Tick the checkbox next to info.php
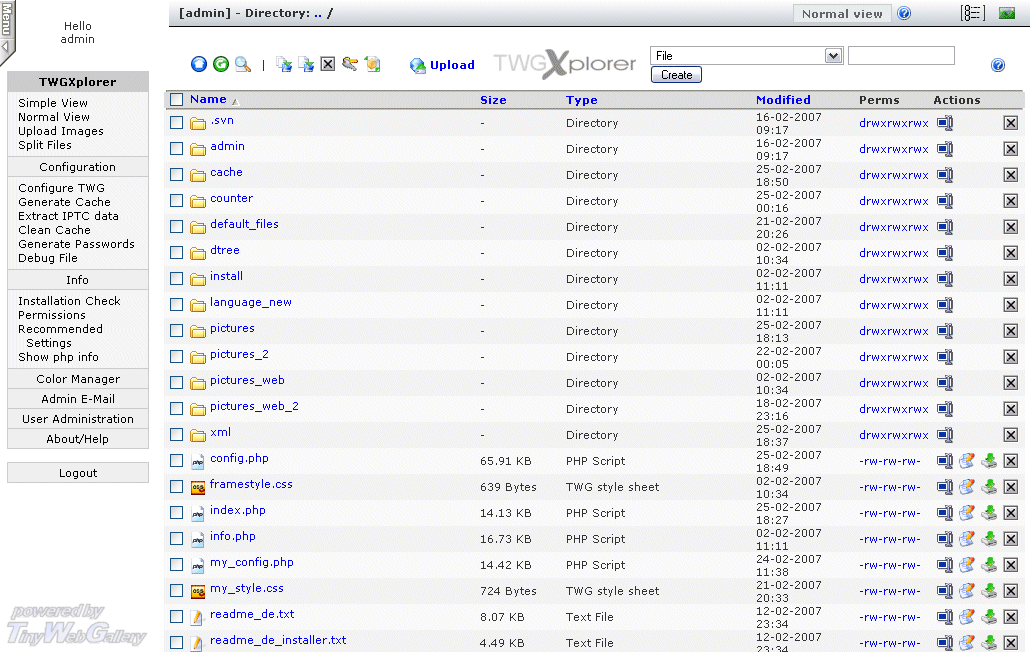 pos(177,539)
